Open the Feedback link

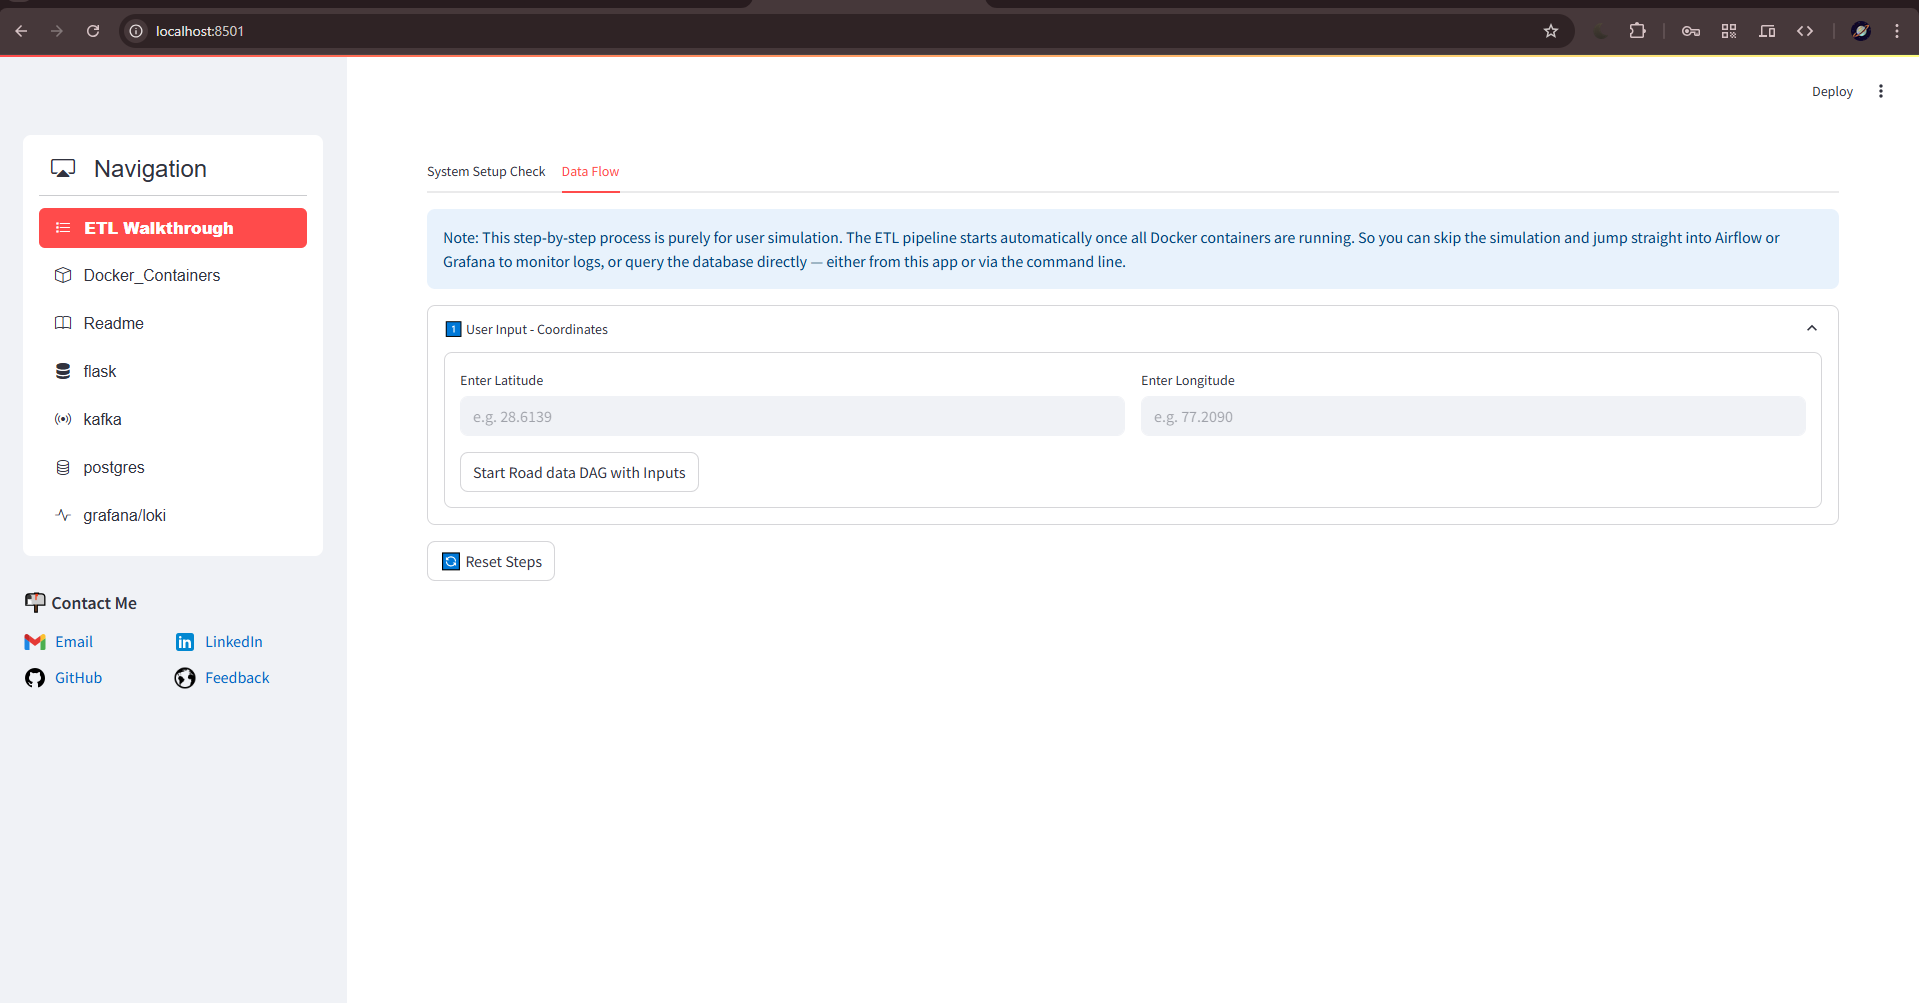tap(237, 678)
